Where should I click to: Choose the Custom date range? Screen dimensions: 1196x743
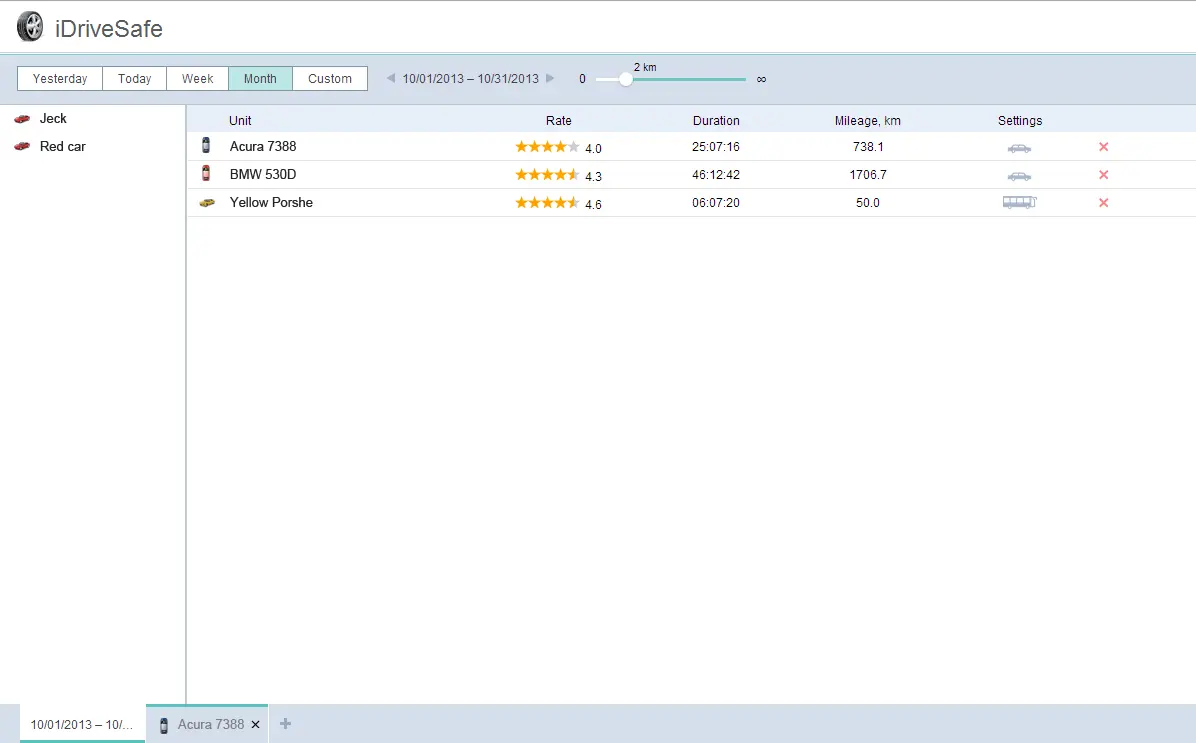(330, 79)
